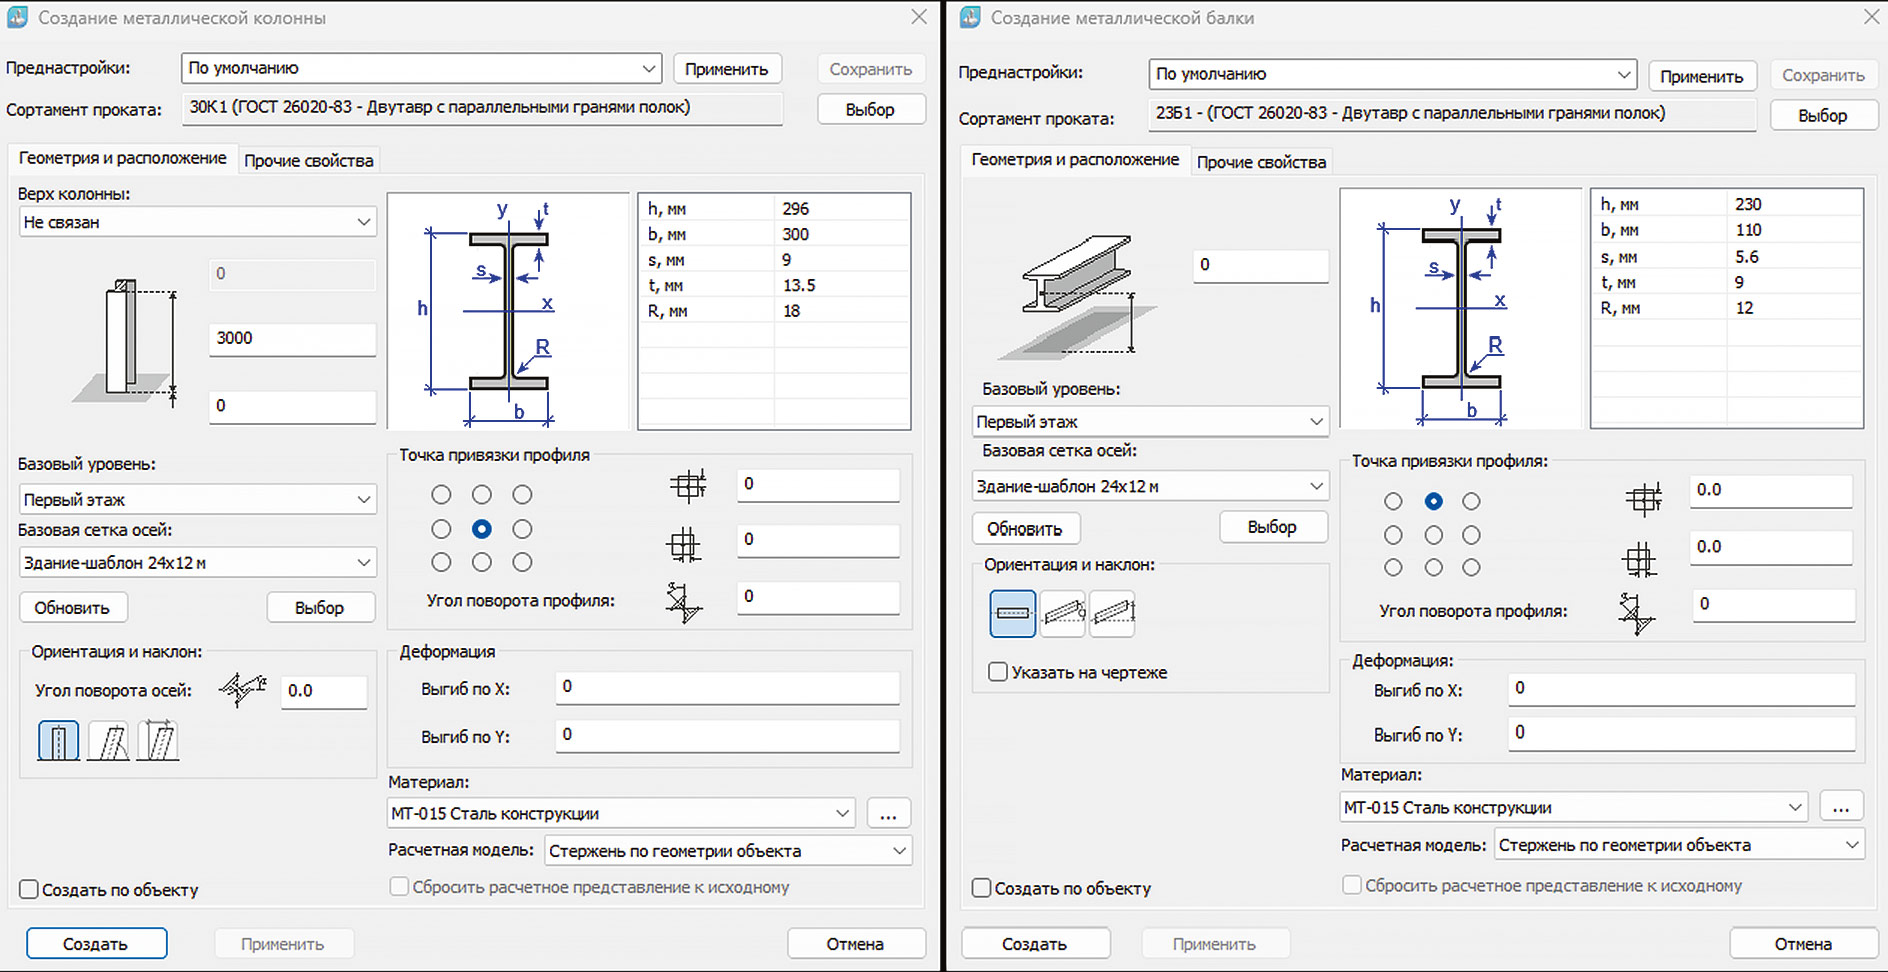
Task: Click the axis rotation angle icon in column dialog
Action: click(x=243, y=688)
